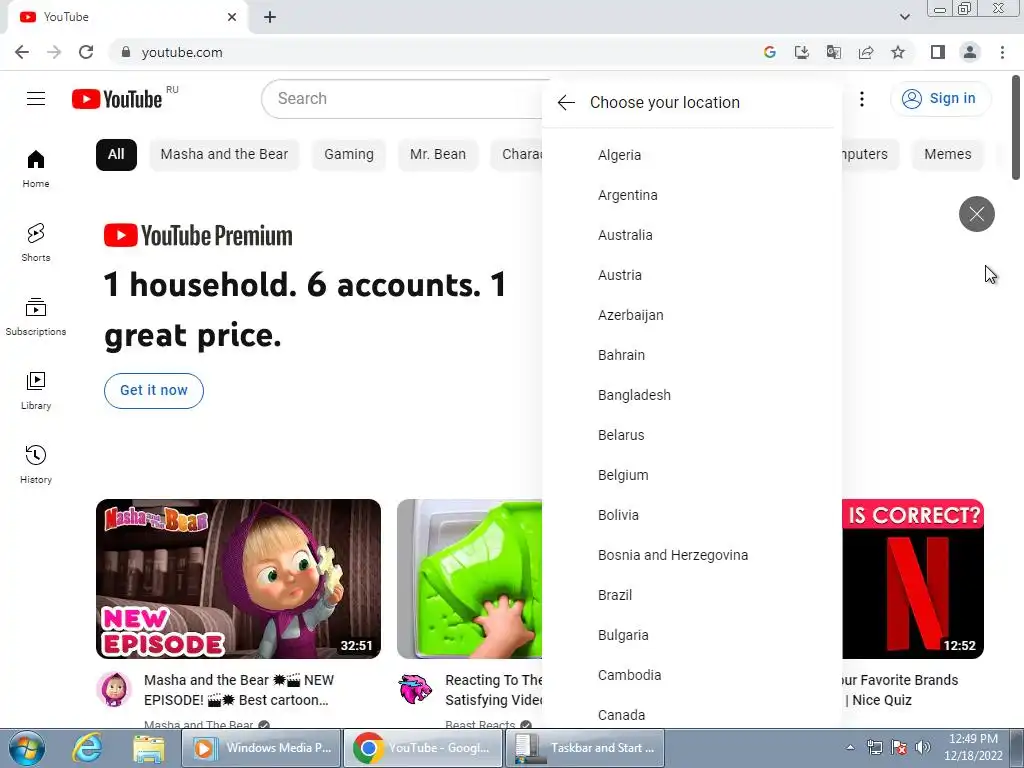Click the Sign in button

[x=940, y=99]
